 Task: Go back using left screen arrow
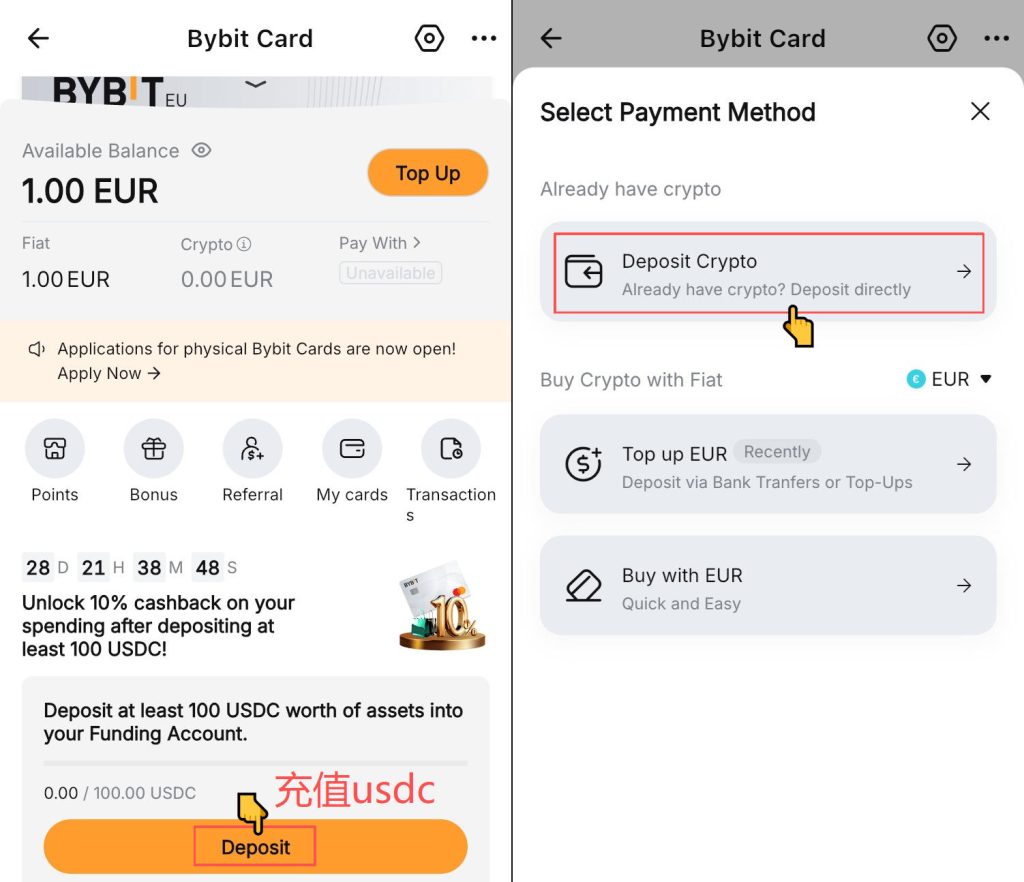coord(38,39)
